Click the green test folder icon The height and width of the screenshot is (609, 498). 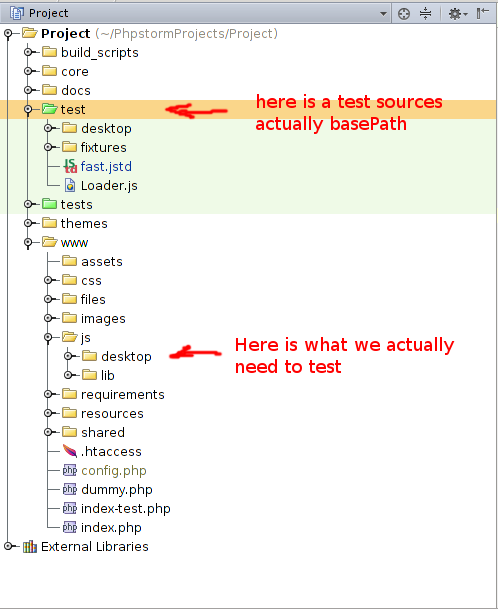click(49, 109)
